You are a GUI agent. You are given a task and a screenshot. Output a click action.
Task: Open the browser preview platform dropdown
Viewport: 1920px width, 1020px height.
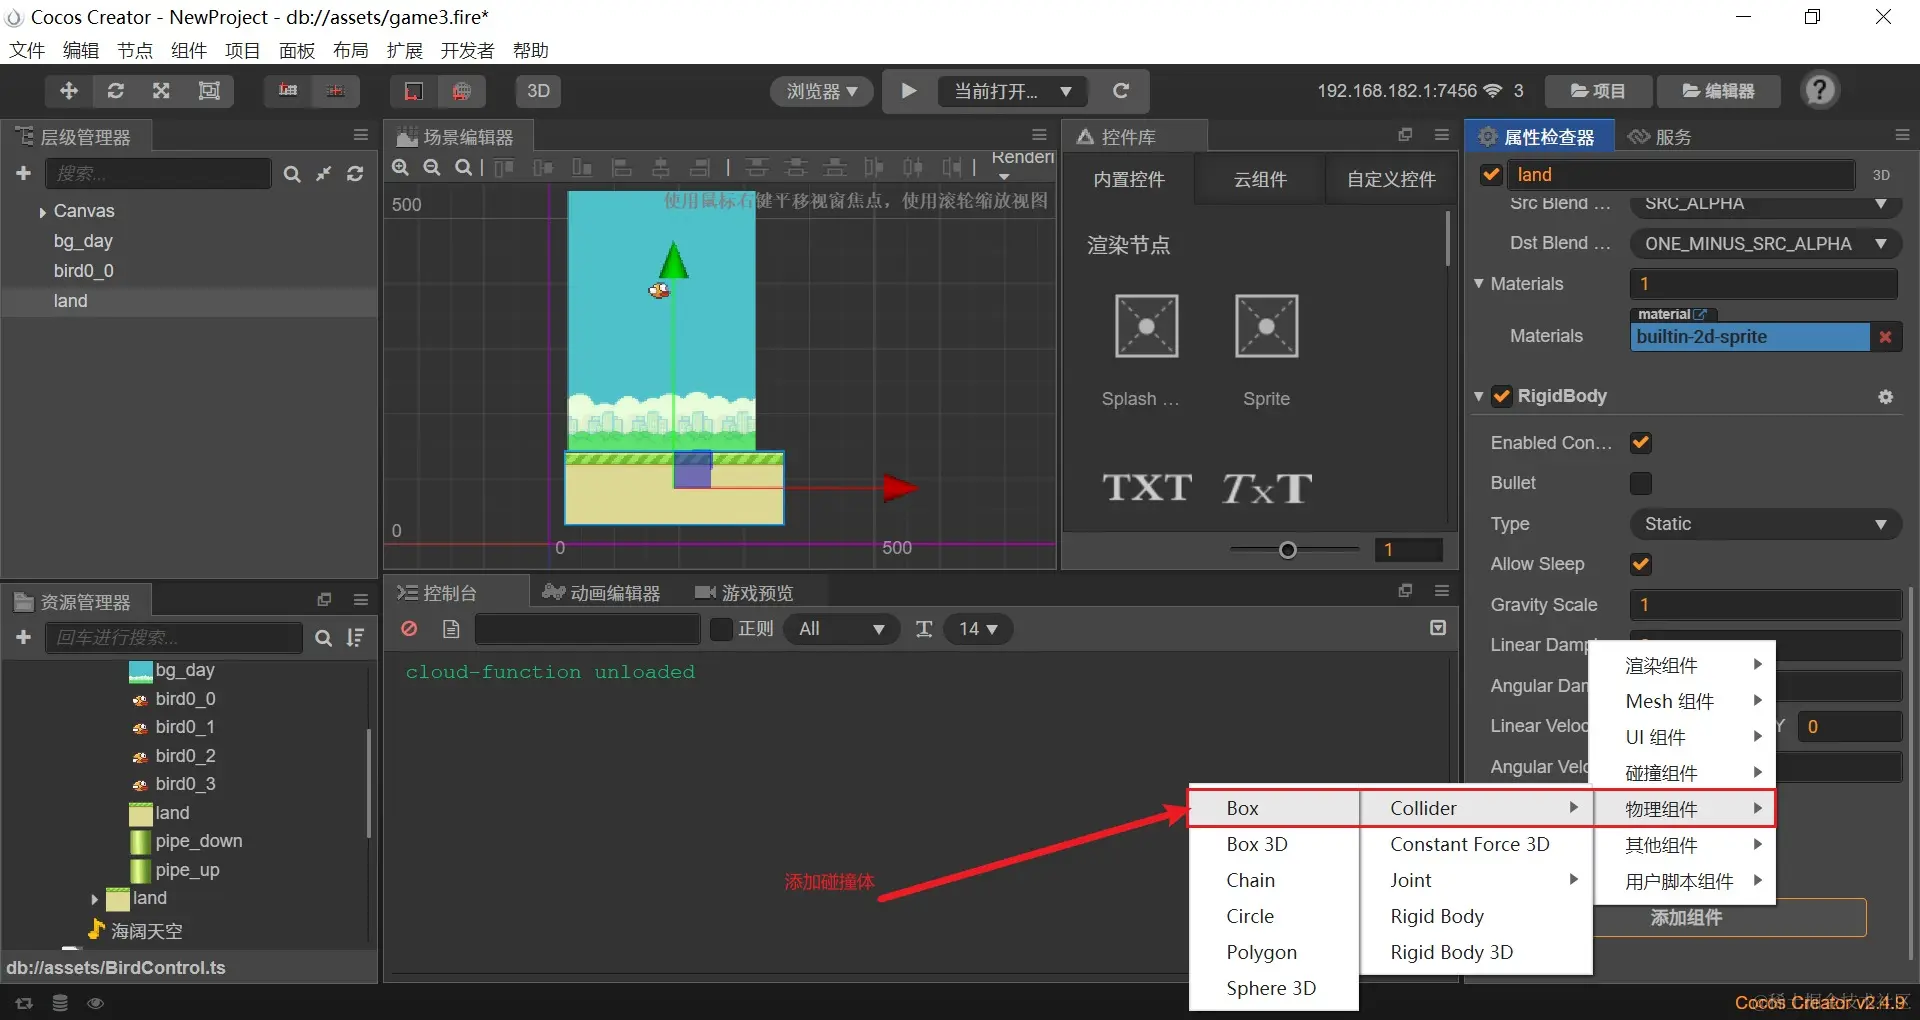tap(822, 91)
